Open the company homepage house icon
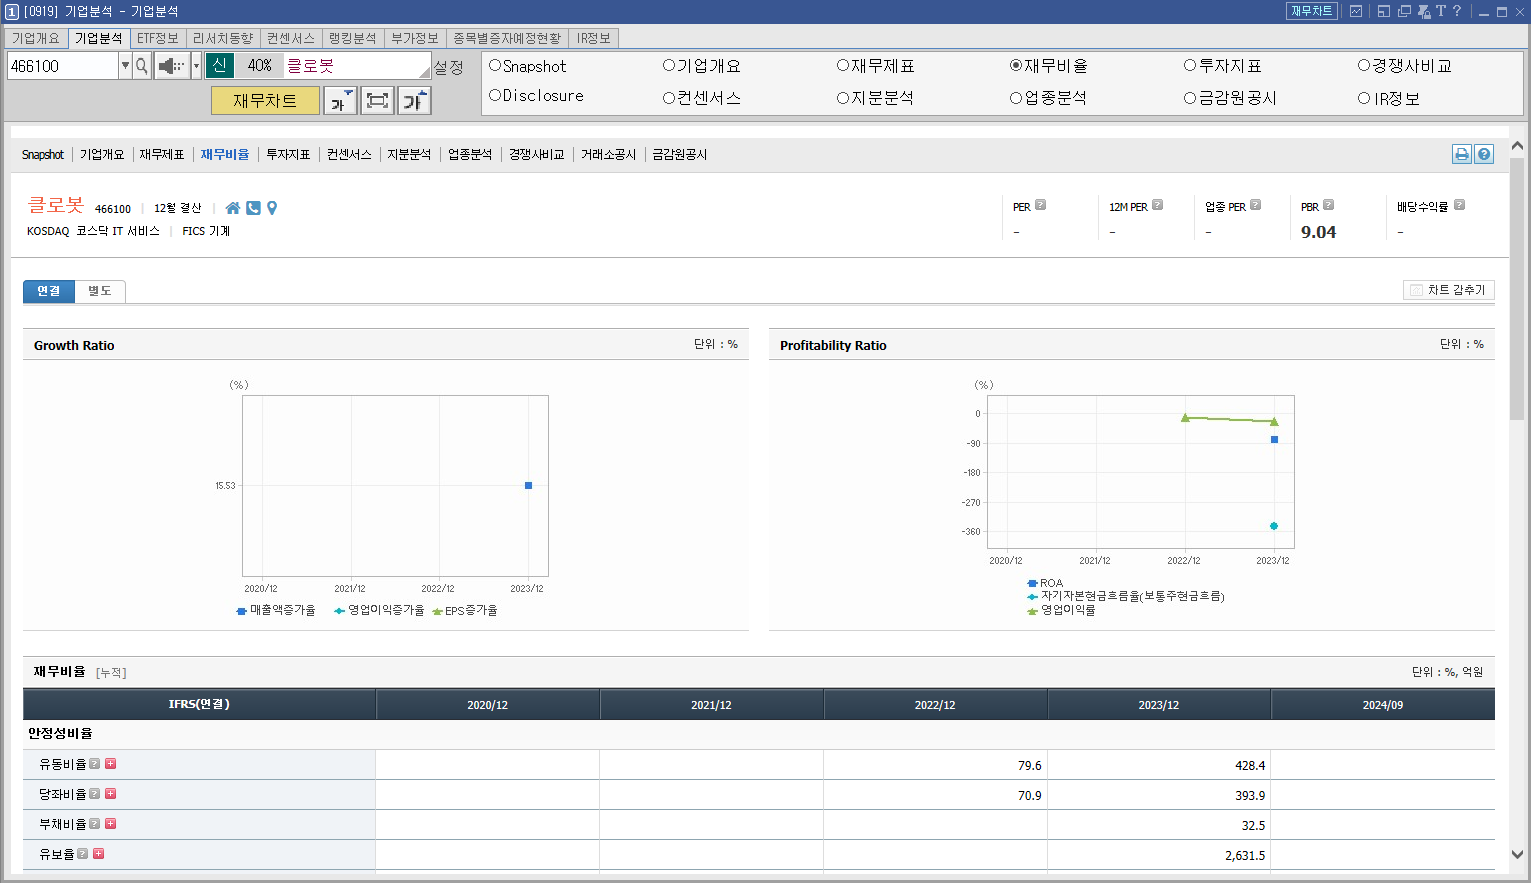The height and width of the screenshot is (883, 1531). [233, 208]
